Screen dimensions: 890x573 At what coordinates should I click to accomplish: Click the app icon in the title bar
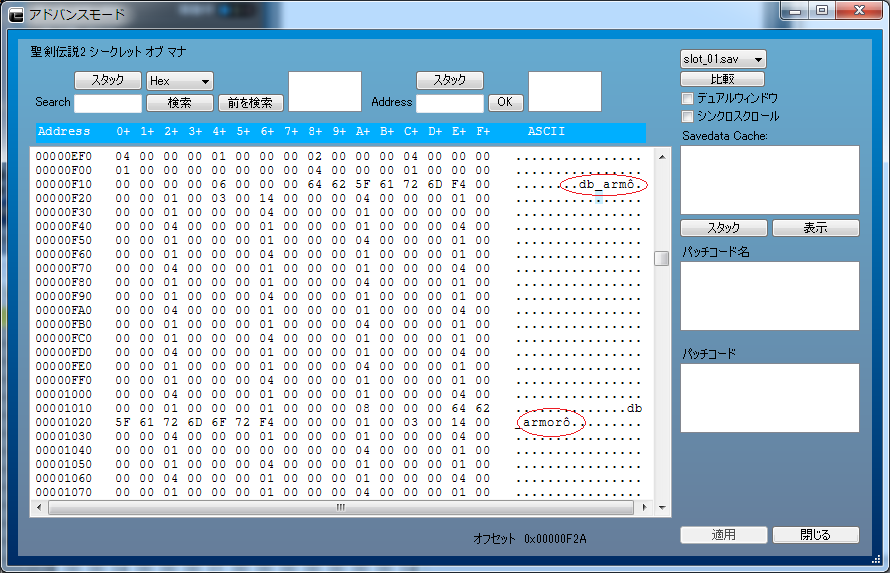pyautogui.click(x=16, y=14)
